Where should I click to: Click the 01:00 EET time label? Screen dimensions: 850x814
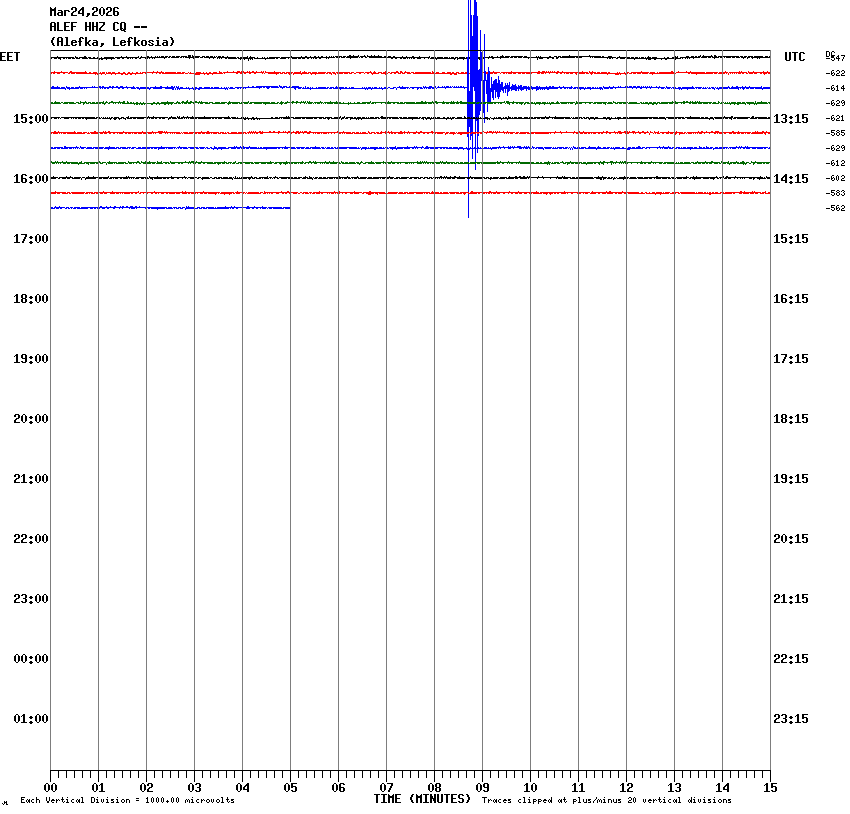[x=30, y=719]
